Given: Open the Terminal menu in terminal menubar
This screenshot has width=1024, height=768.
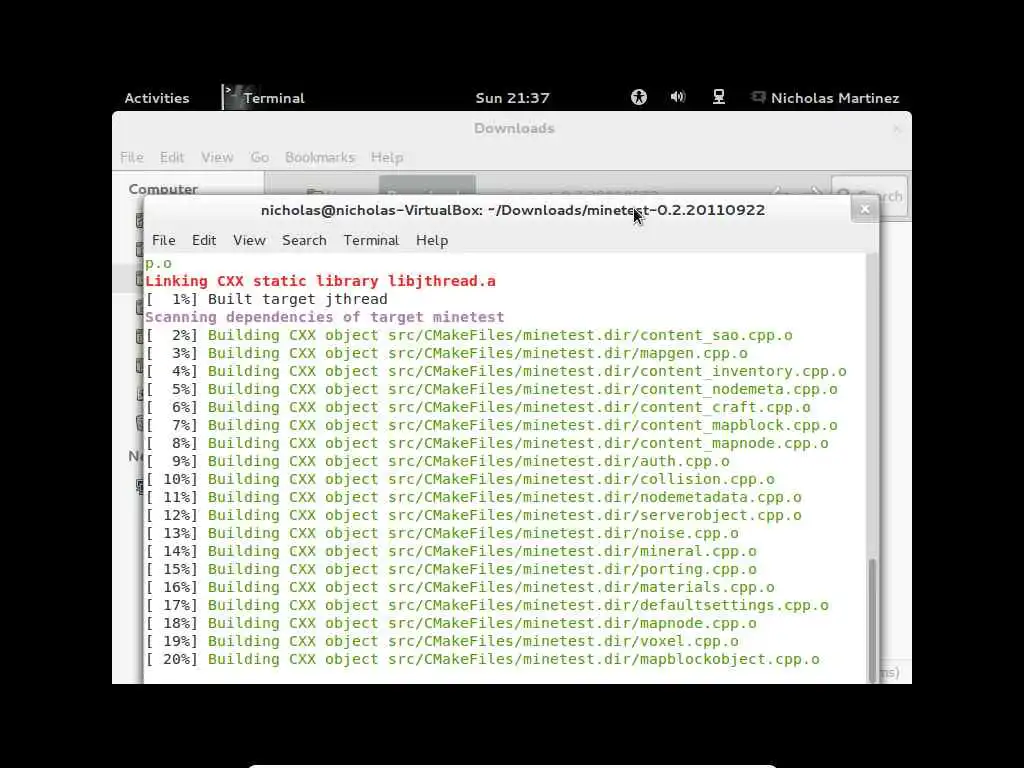Looking at the screenshot, I should point(371,240).
